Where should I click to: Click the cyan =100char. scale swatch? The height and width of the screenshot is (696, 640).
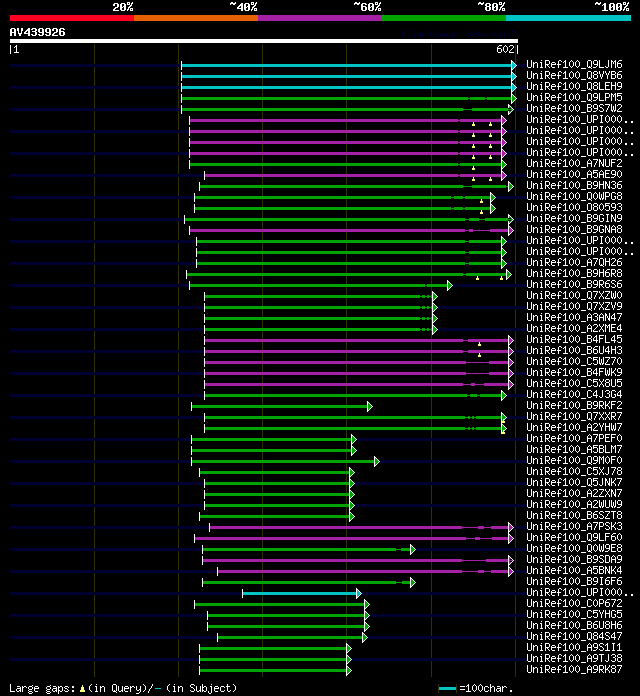447,688
